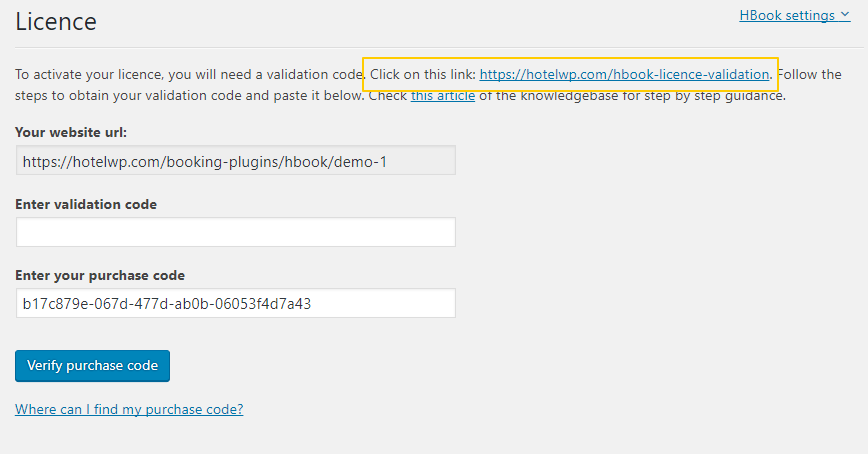Click the "Your website url:" label
Image resolution: width=868 pixels, height=454 pixels.
(x=71, y=132)
